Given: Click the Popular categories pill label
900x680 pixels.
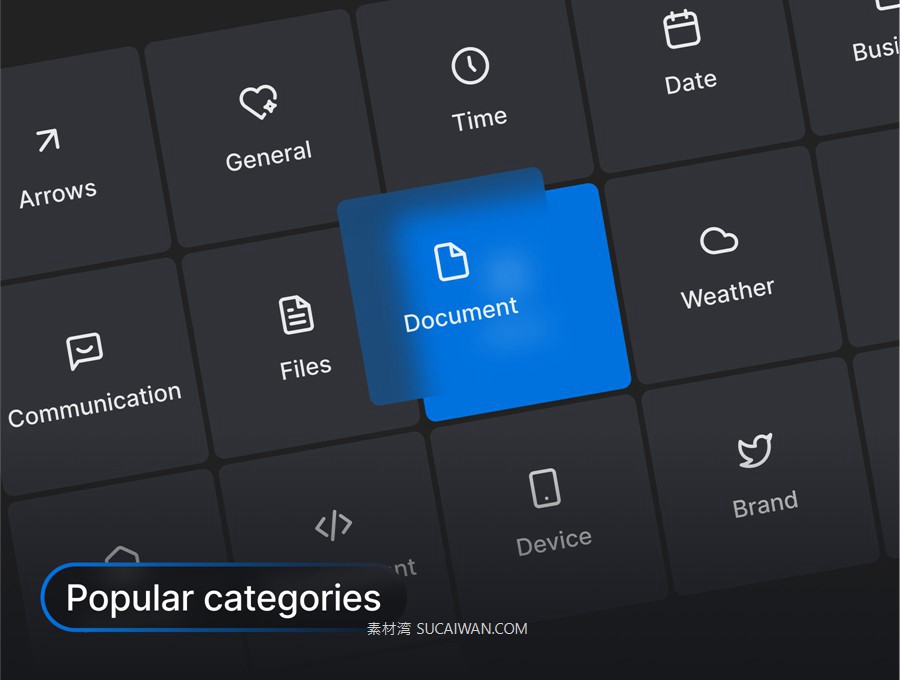Looking at the screenshot, I should point(222,597).
